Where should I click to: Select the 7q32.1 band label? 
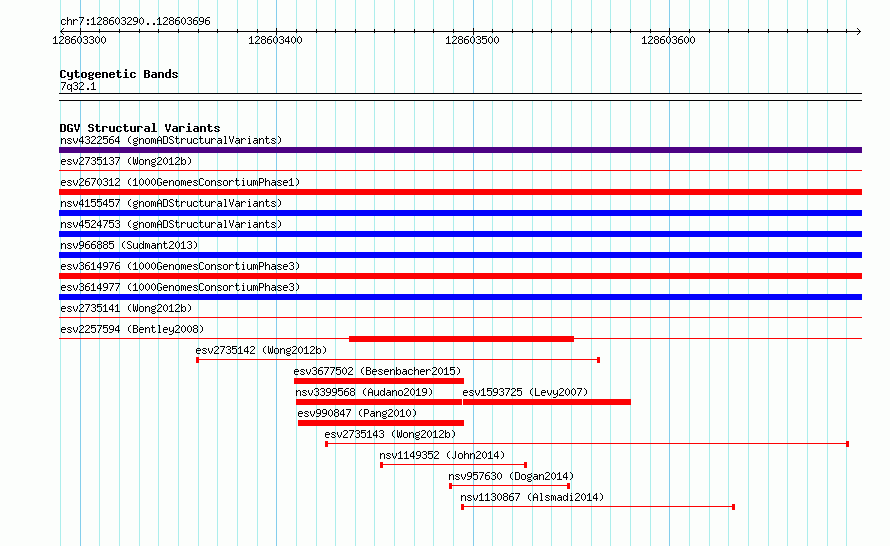click(x=78, y=86)
